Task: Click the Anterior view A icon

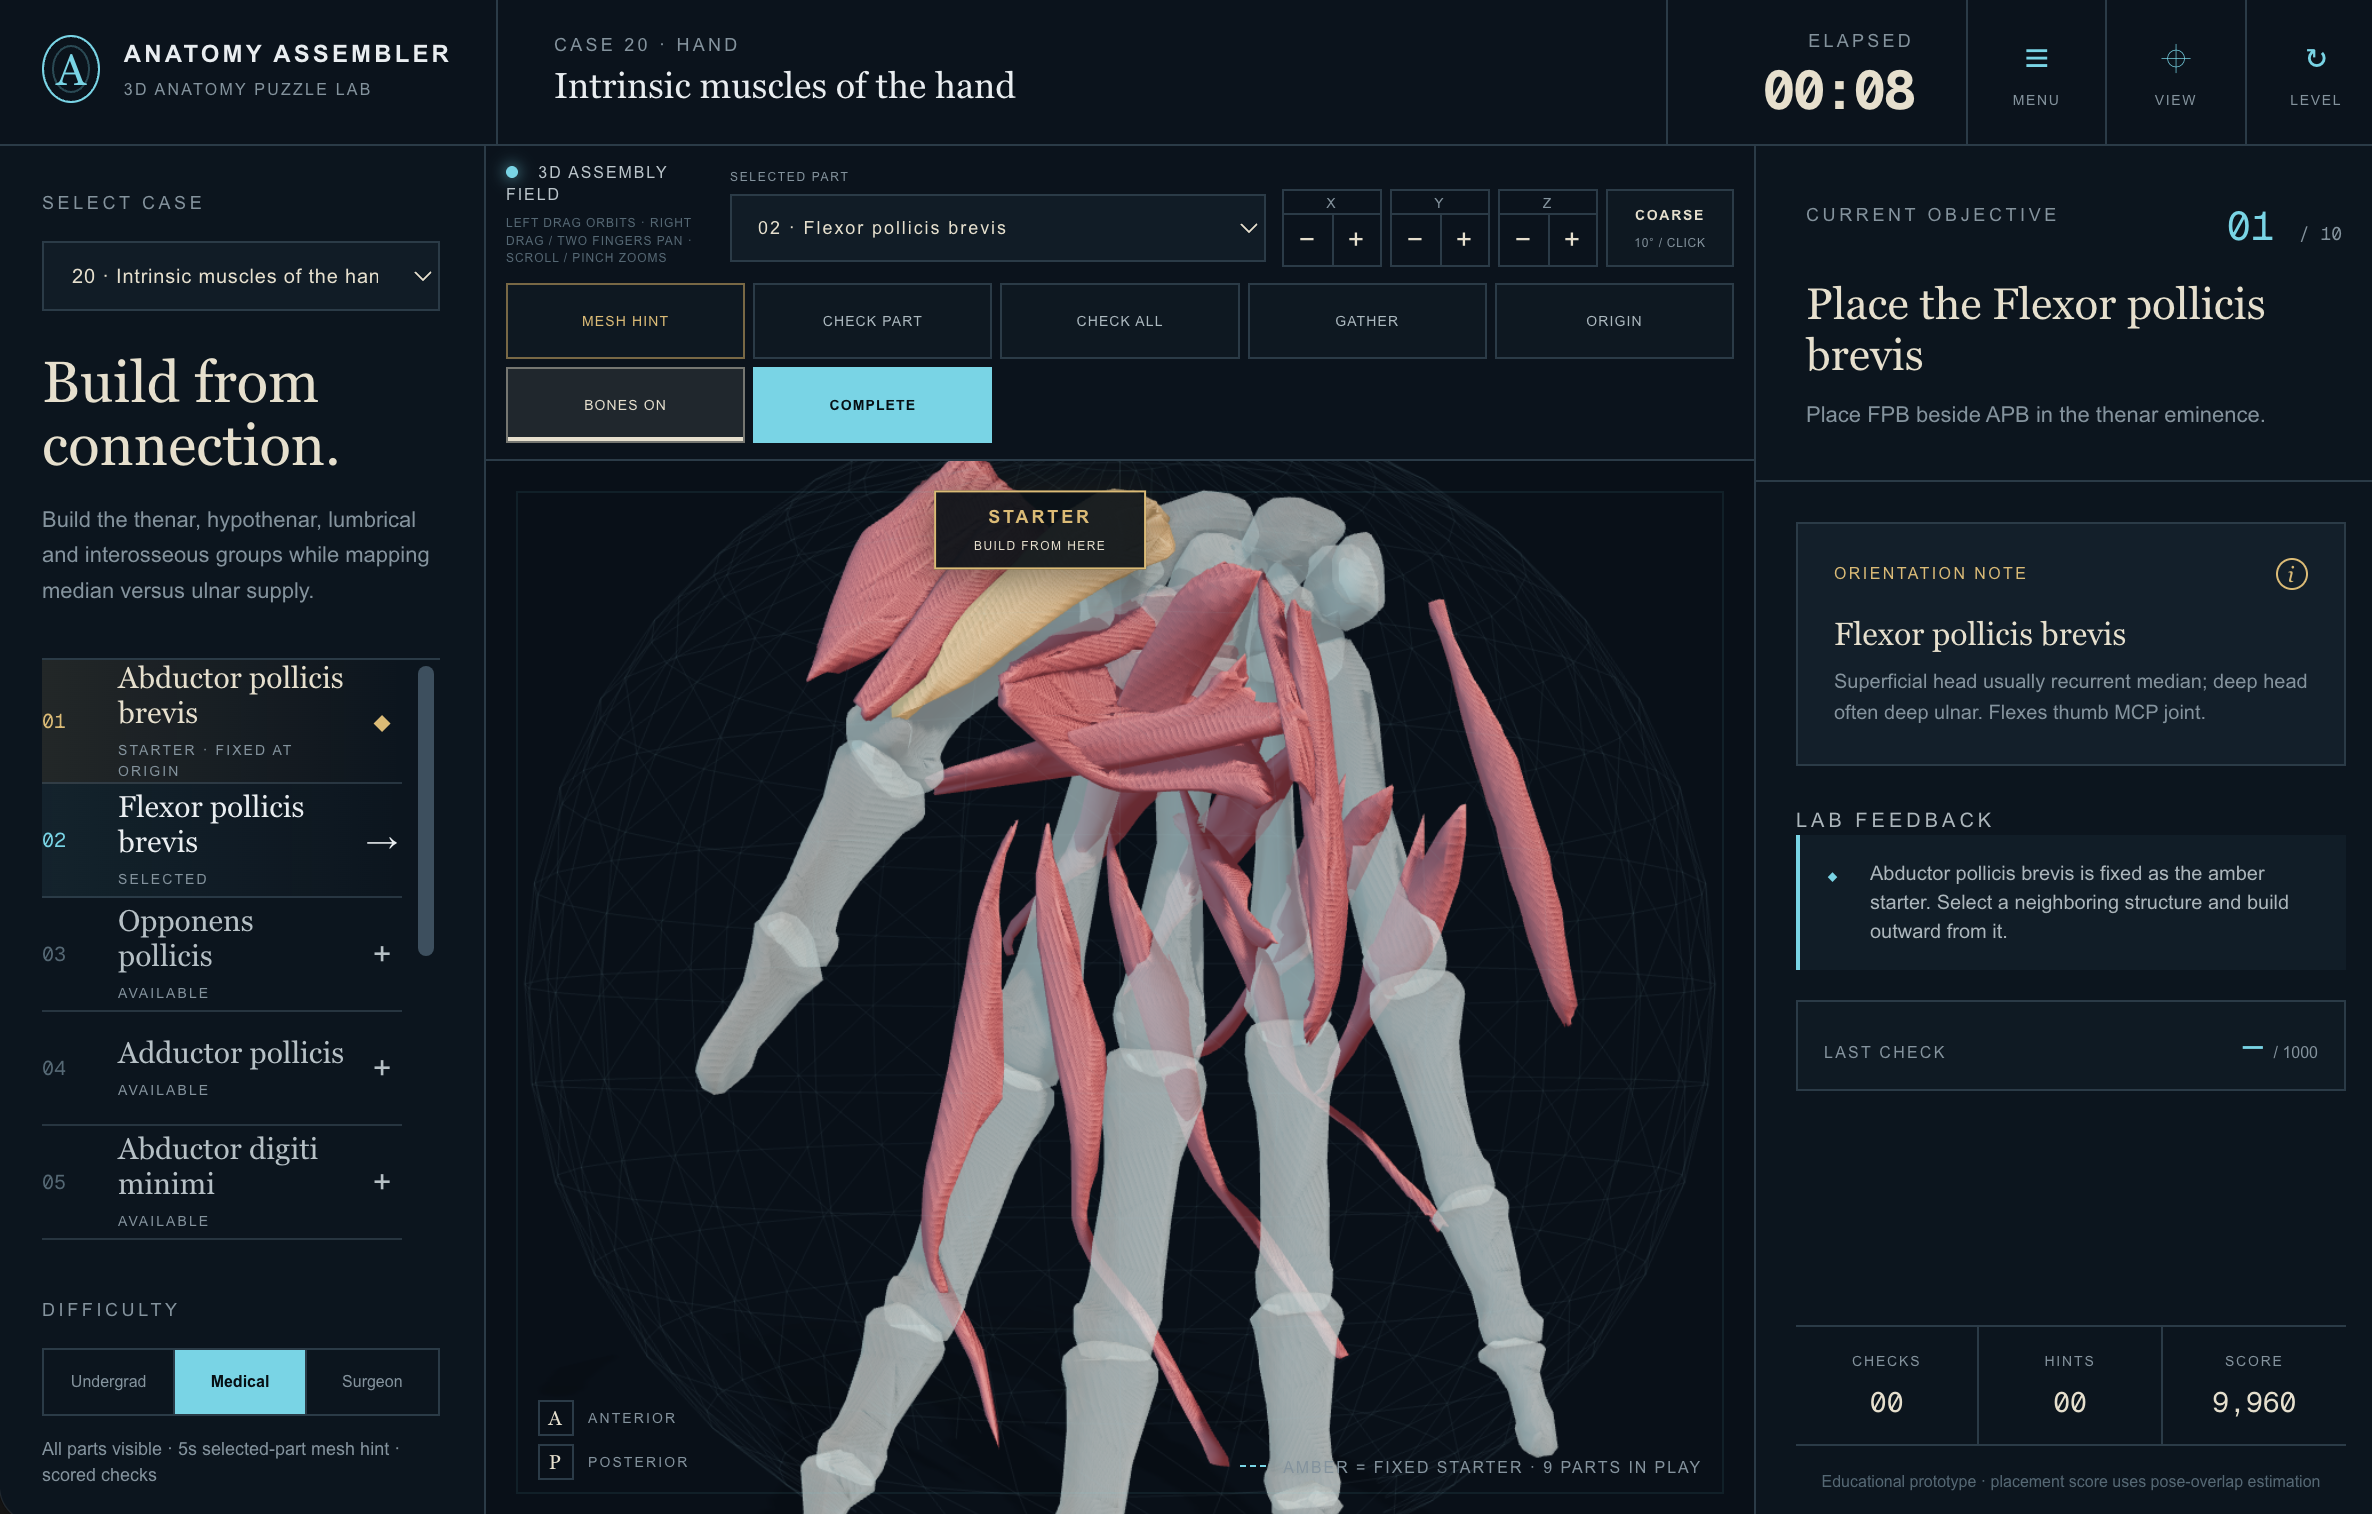Action: coord(555,1418)
